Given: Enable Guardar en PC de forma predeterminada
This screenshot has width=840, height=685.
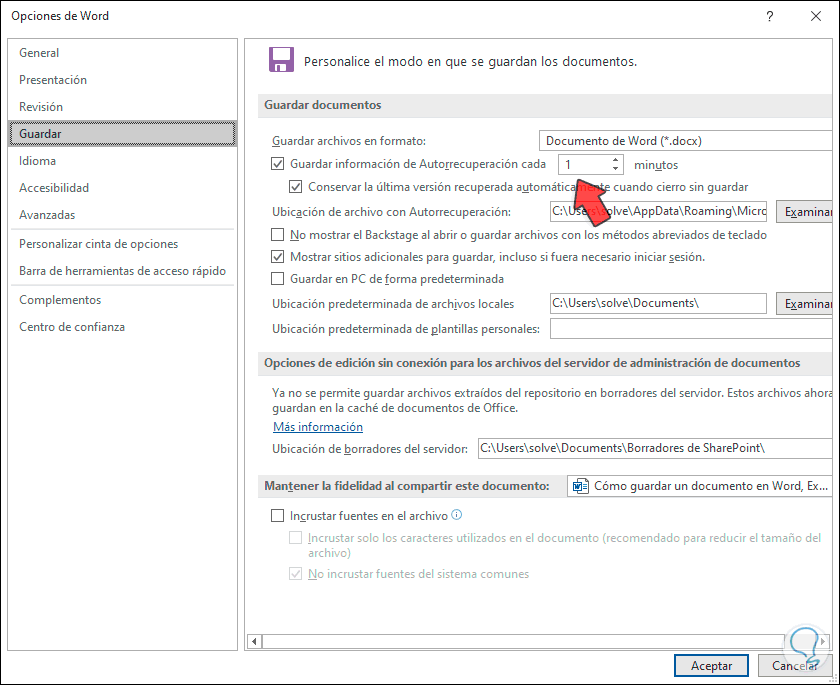Looking at the screenshot, I should click(277, 278).
